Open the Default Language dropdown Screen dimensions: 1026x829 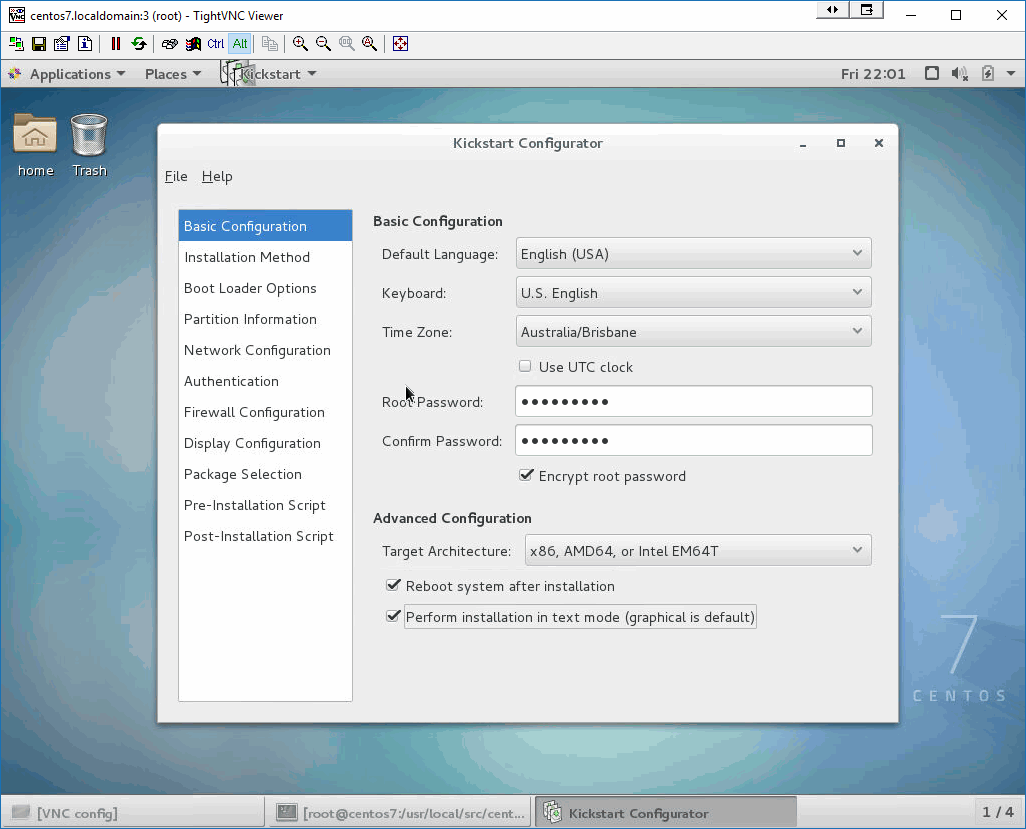(693, 253)
